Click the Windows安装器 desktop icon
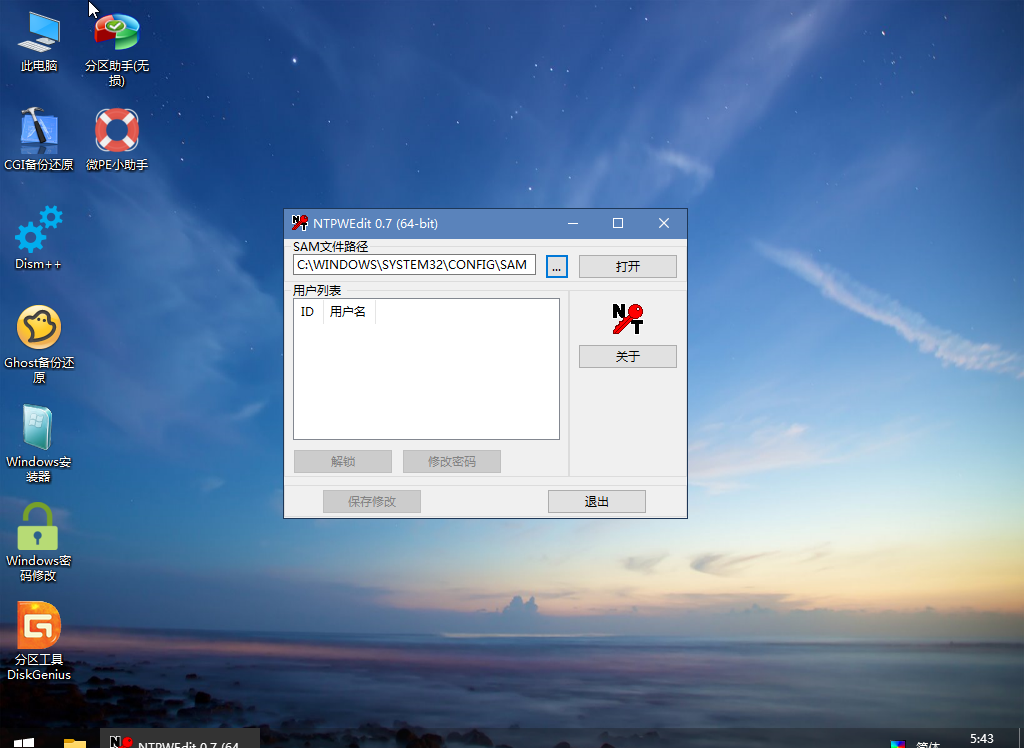The height and width of the screenshot is (748, 1024). point(39,428)
